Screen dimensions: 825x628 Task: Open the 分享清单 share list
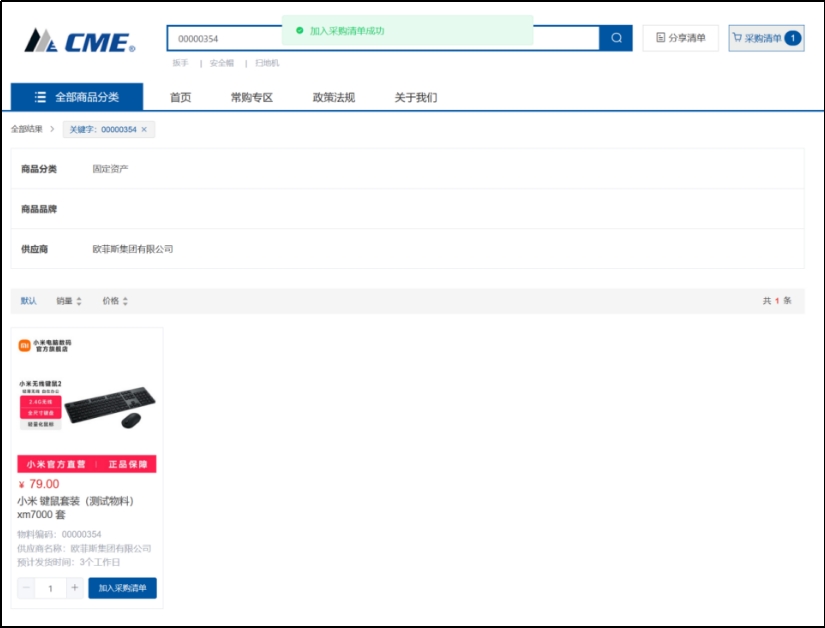point(680,38)
